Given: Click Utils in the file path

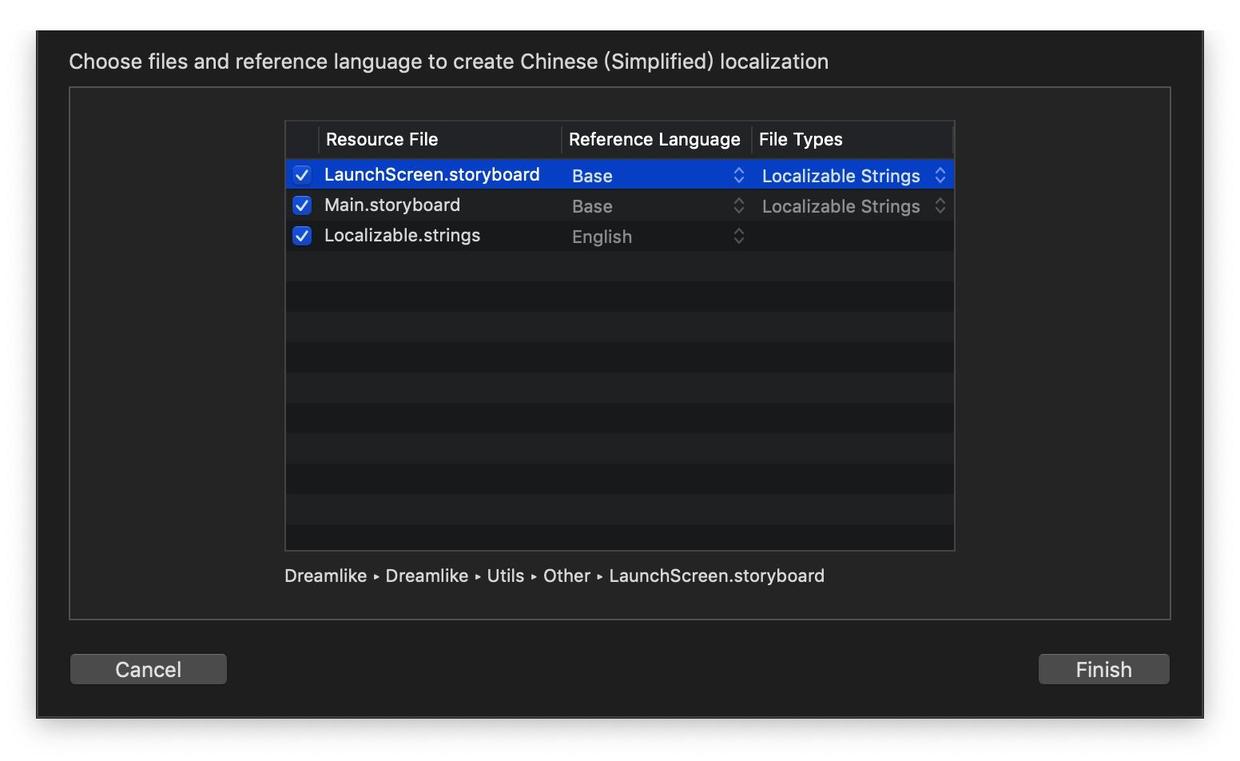Looking at the screenshot, I should (x=505, y=576).
